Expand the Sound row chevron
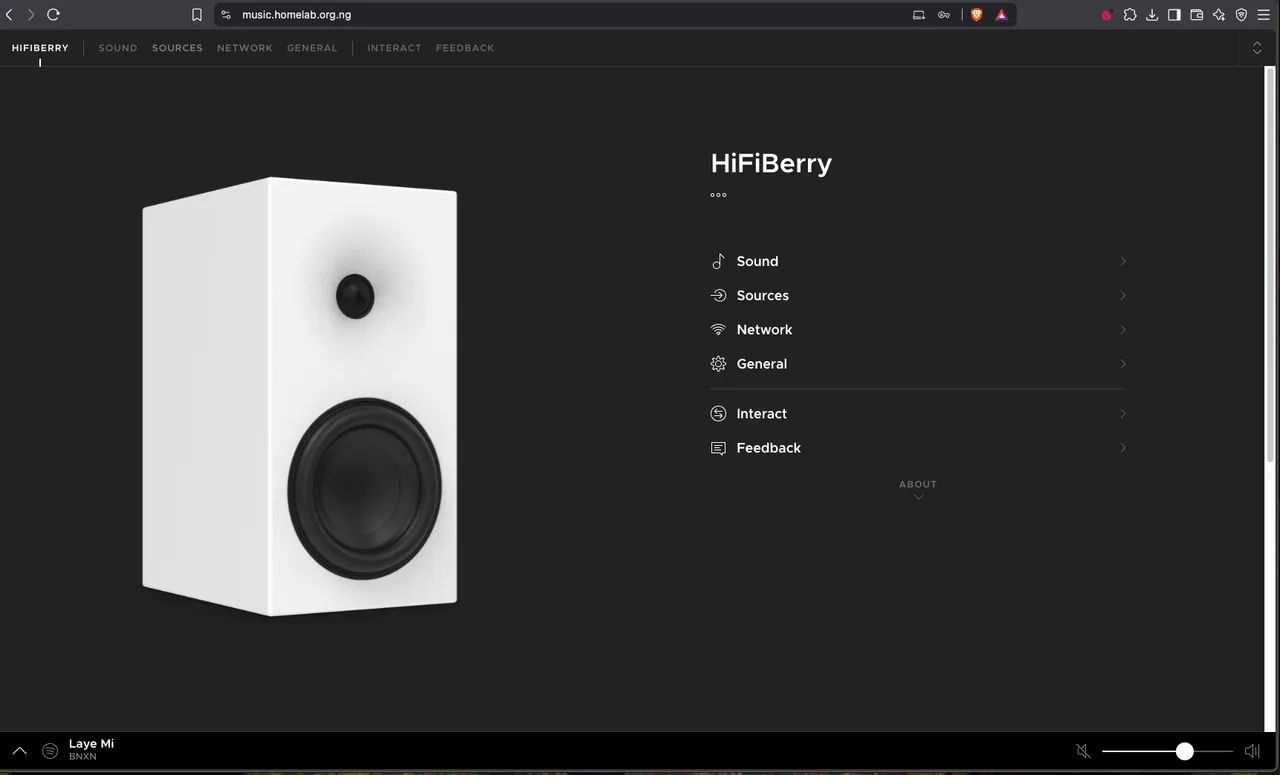The height and width of the screenshot is (775, 1280). click(x=1123, y=261)
